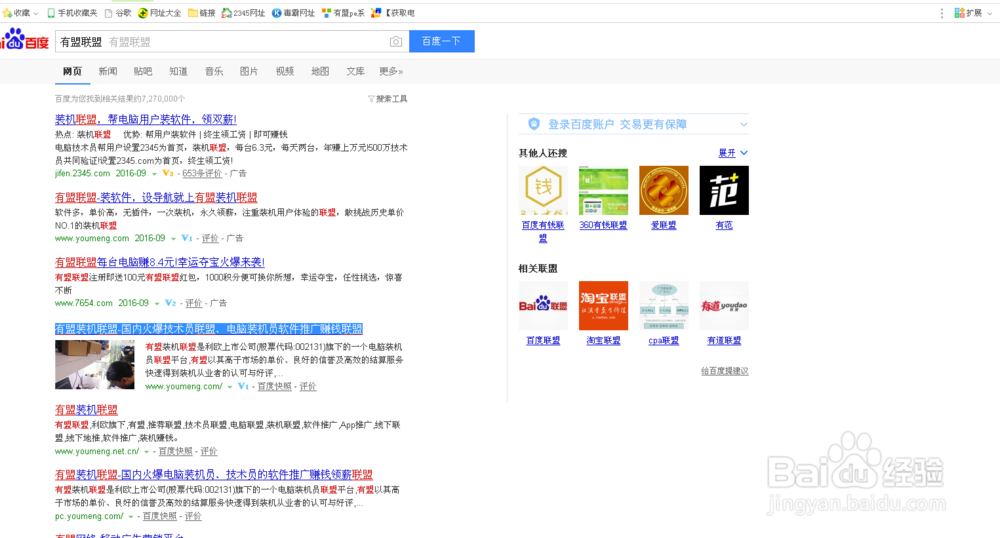
Task: Select the 网页 tab
Action: (72, 71)
